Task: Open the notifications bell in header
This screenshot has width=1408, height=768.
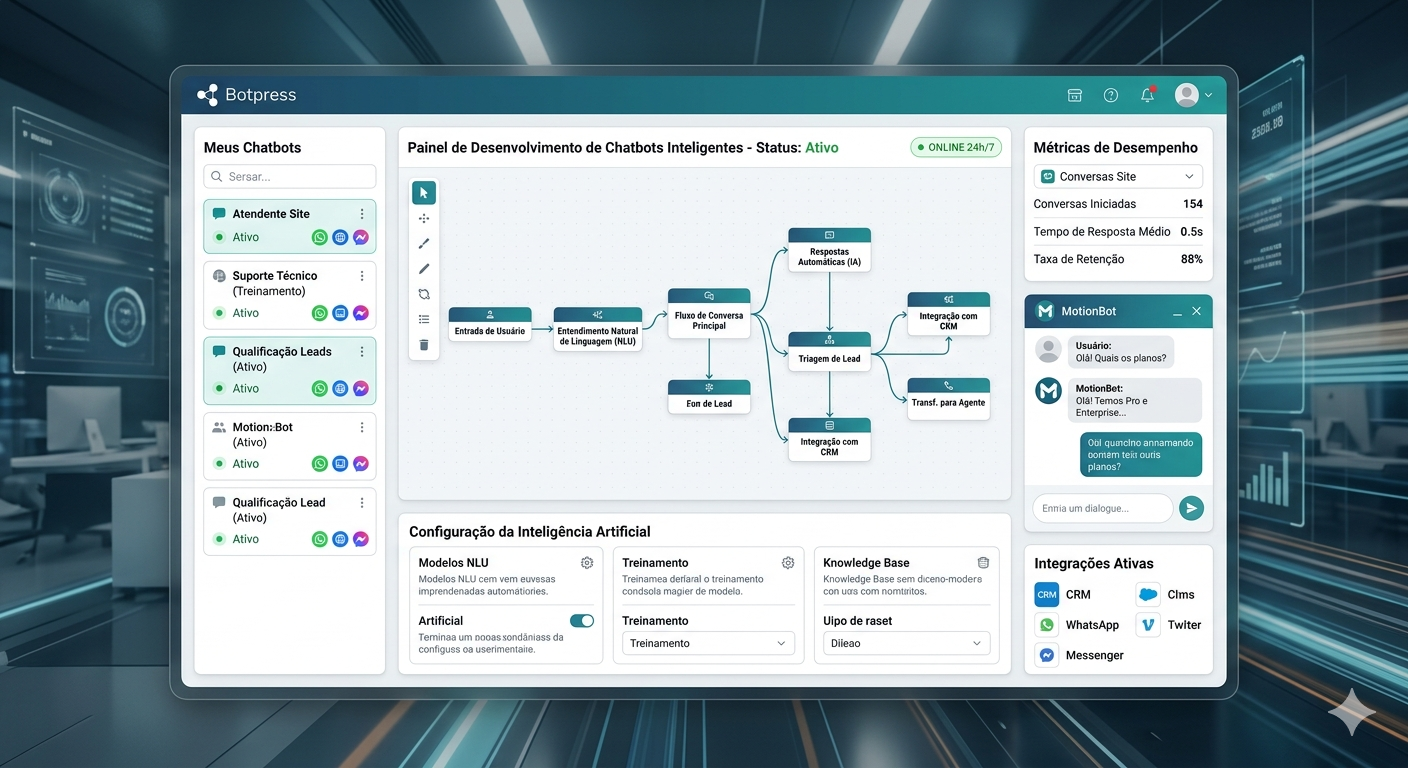Action: point(1147,95)
